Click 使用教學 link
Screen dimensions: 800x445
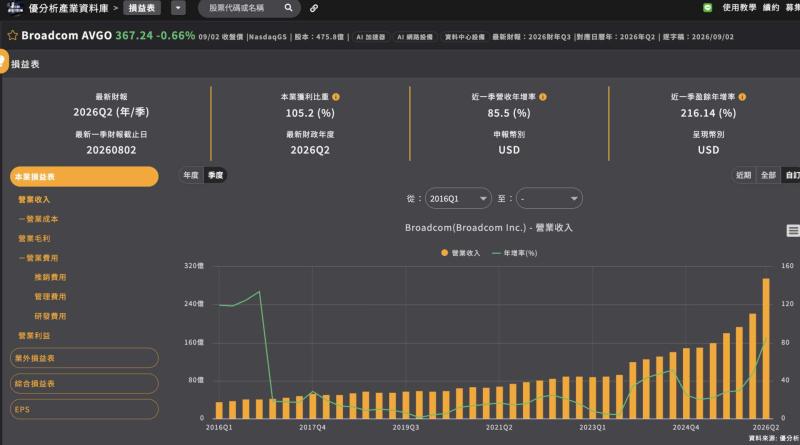(739, 8)
